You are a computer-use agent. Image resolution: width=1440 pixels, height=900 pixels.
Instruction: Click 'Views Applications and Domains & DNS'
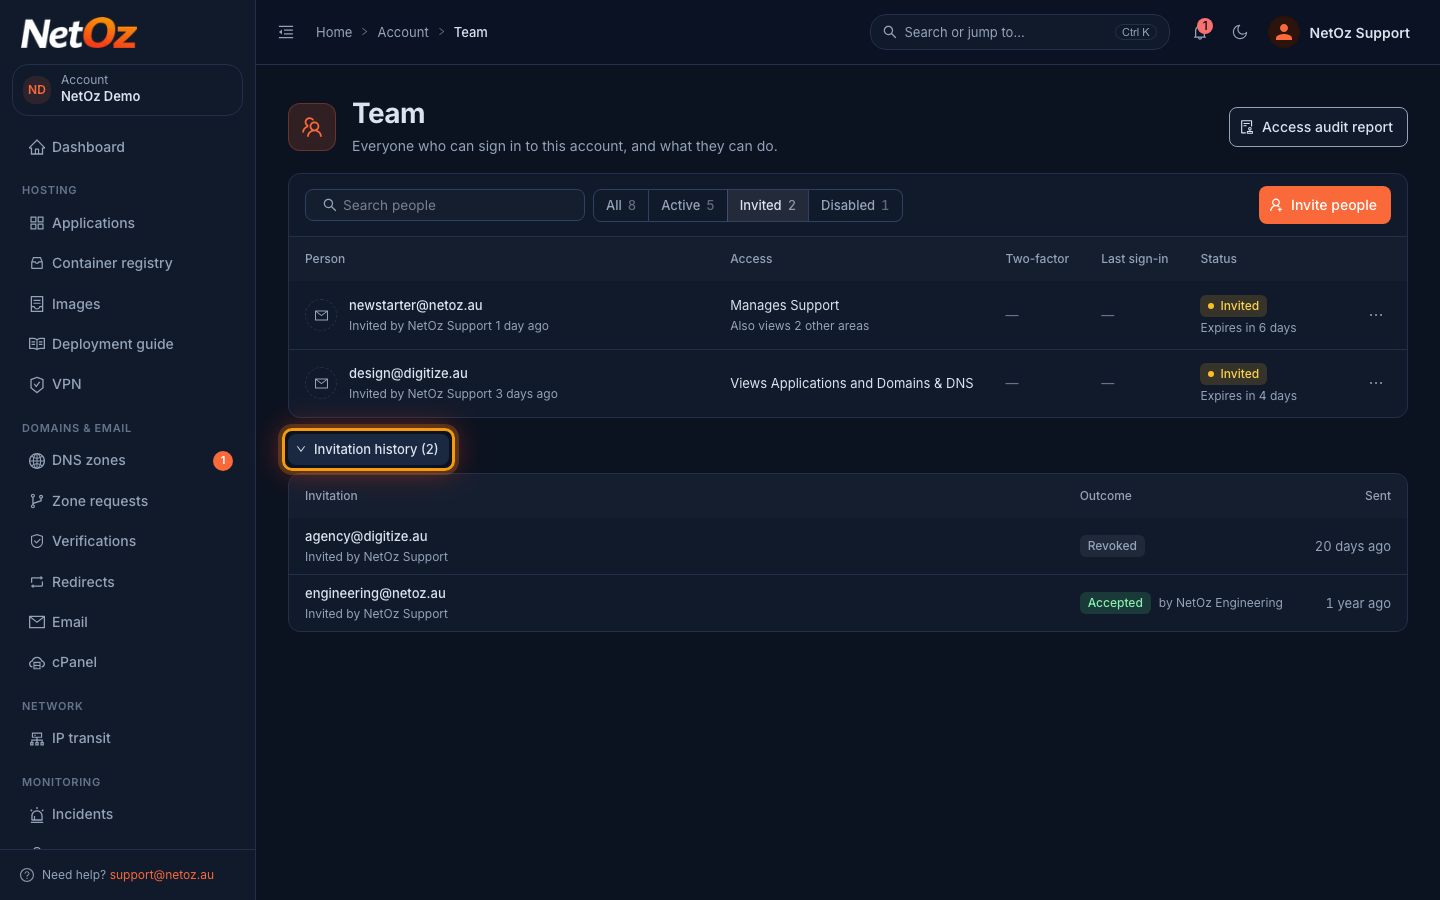pyautogui.click(x=851, y=383)
